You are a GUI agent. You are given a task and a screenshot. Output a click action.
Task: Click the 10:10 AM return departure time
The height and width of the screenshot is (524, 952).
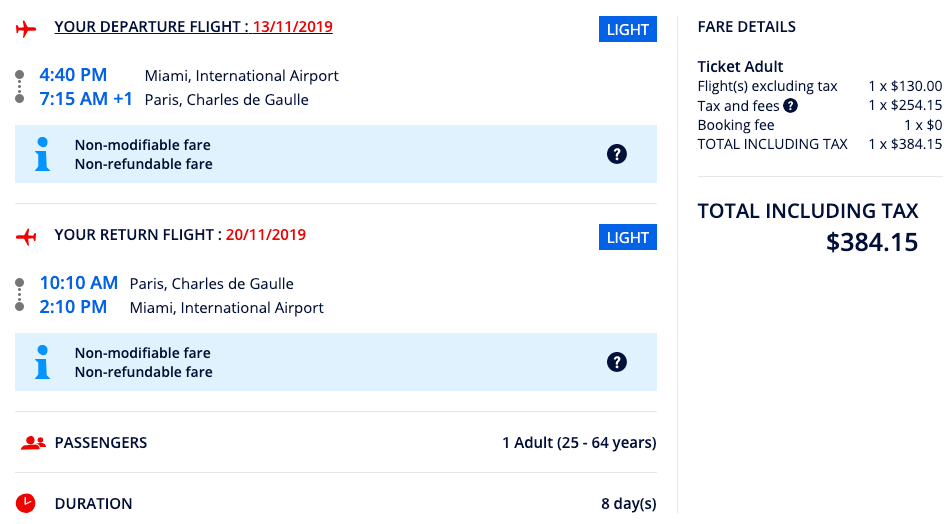pyautogui.click(x=79, y=283)
